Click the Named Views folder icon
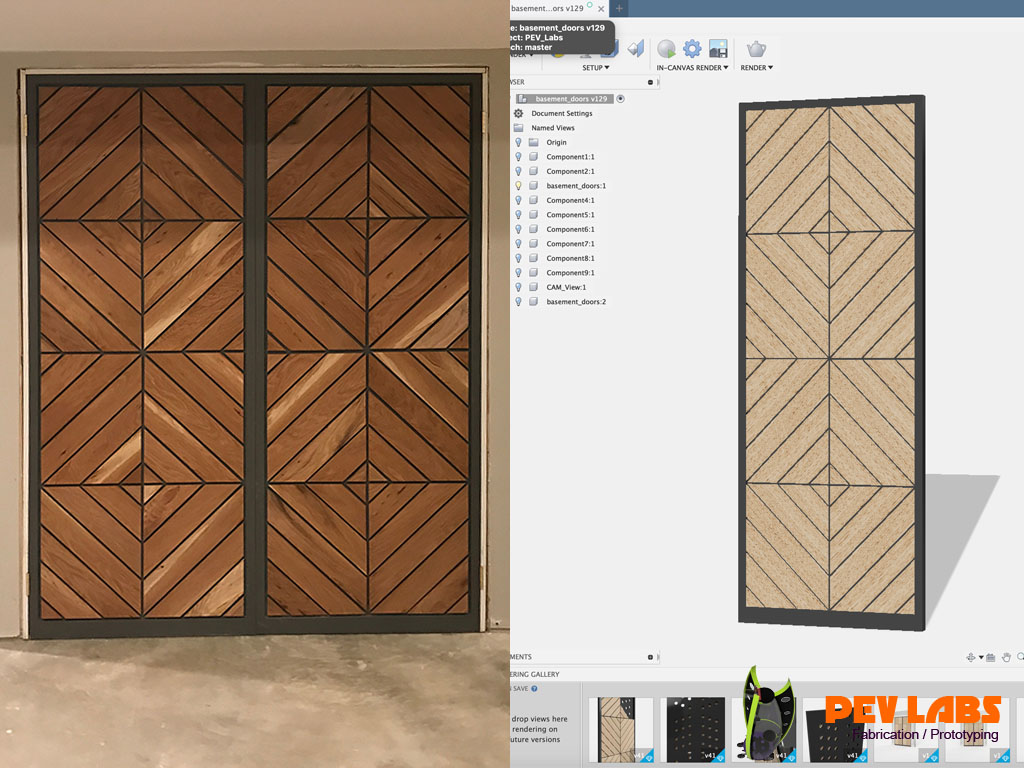 [519, 128]
